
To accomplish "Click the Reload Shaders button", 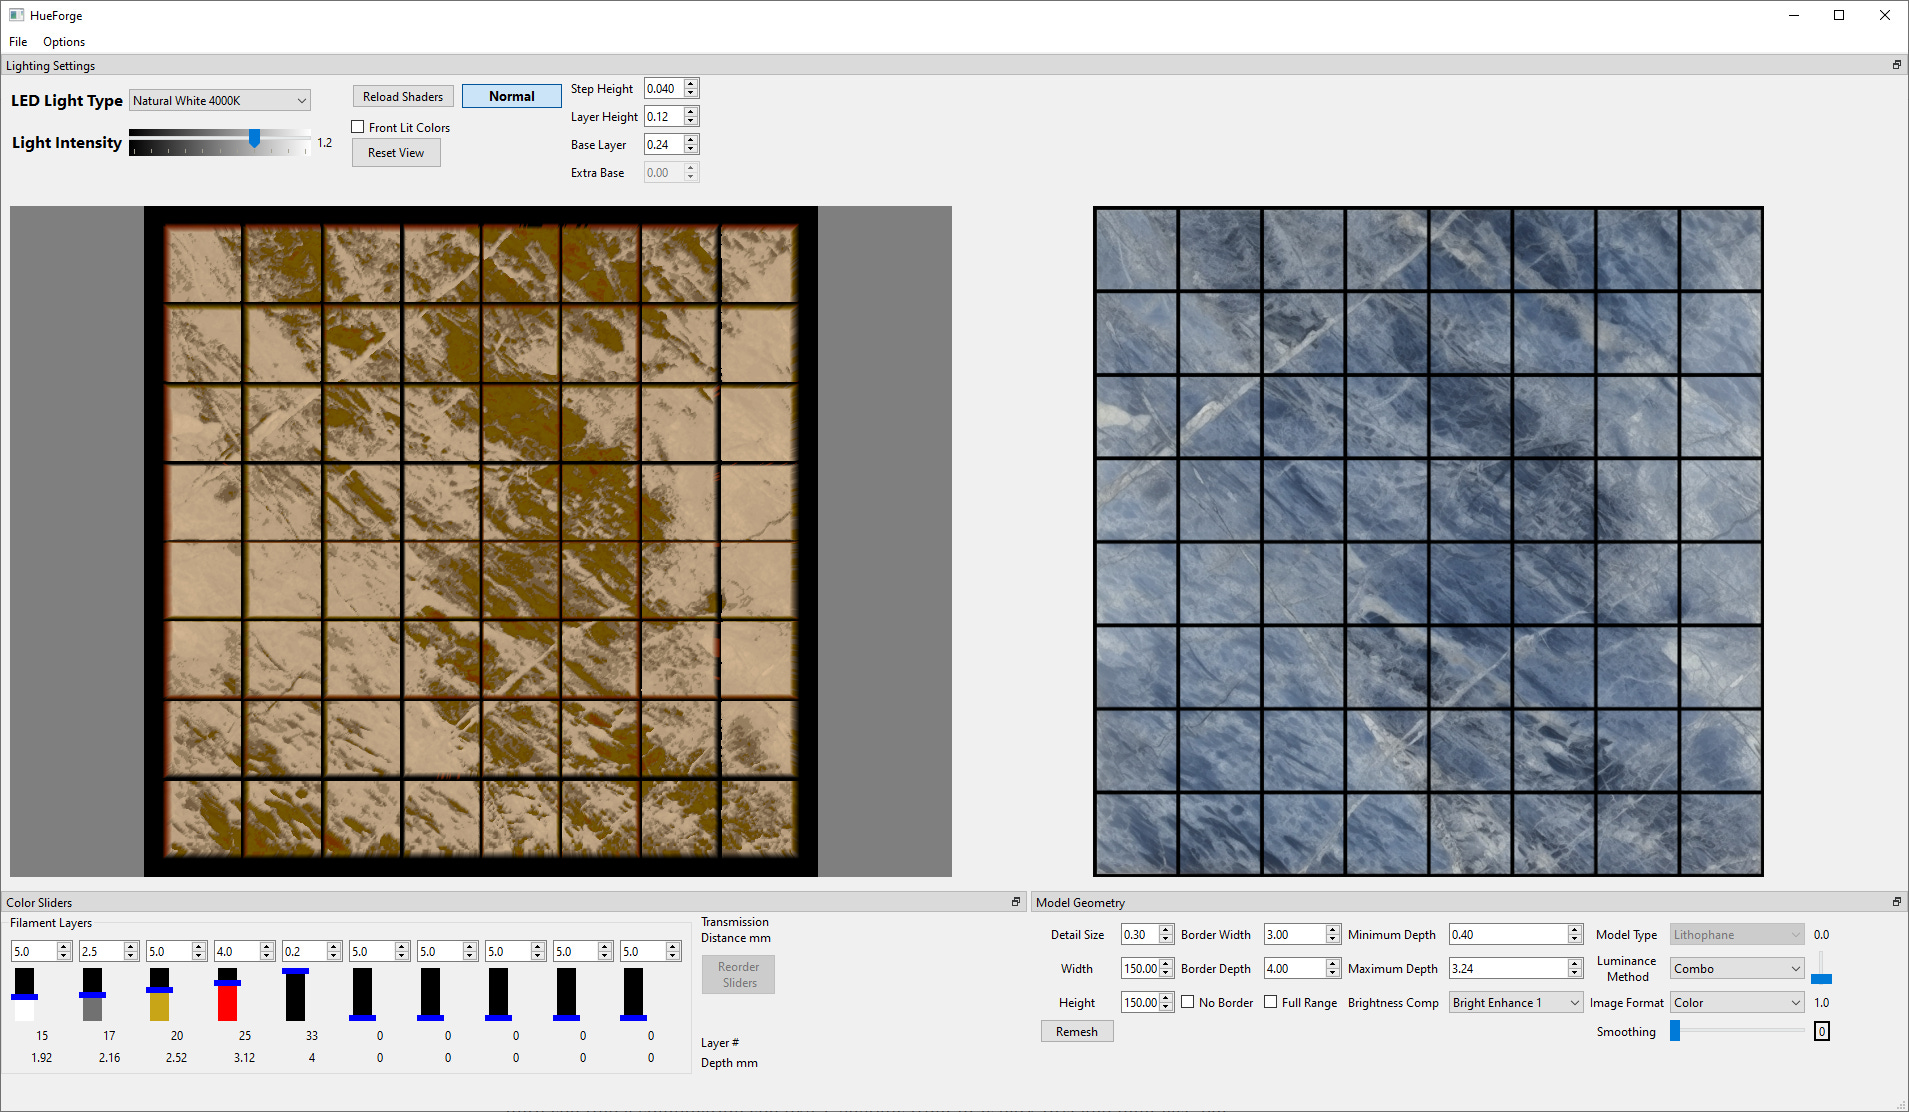I will [402, 95].
